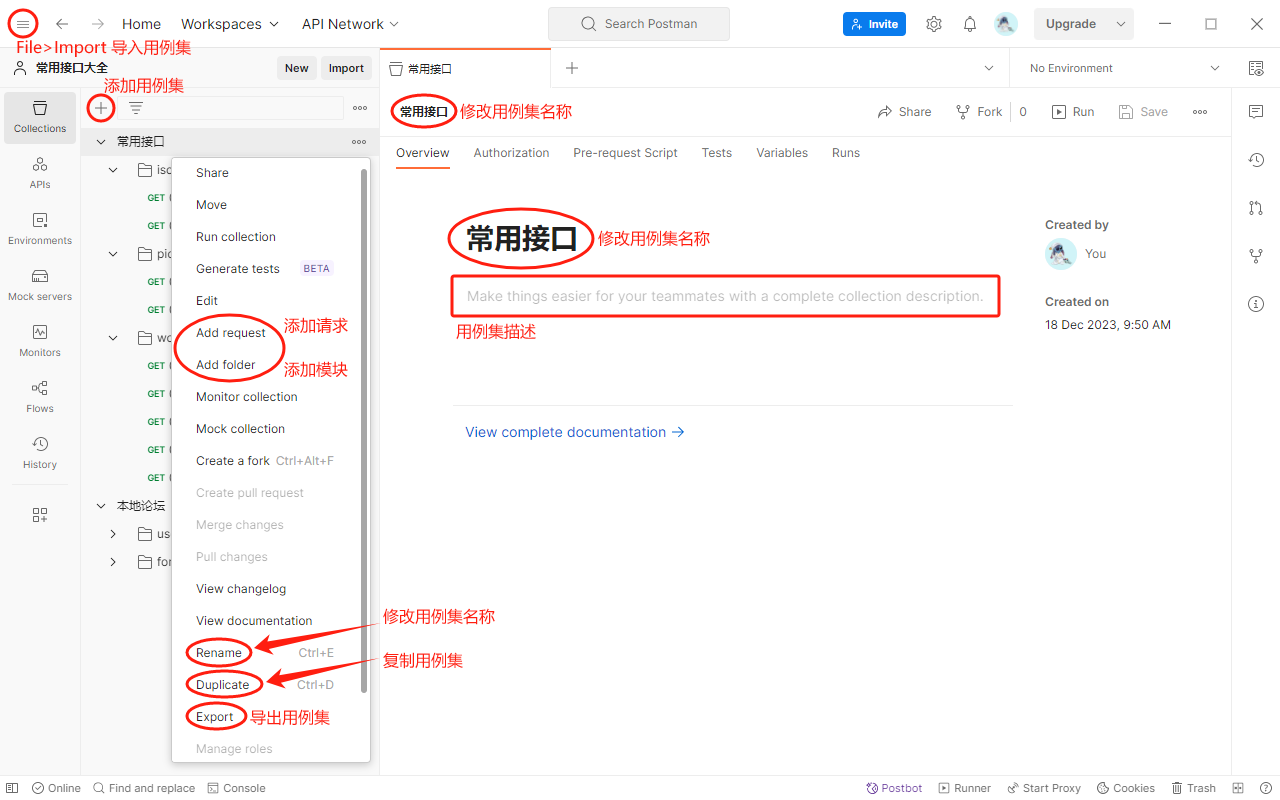Go back with the left arrow
The image size is (1280, 800).
(62, 24)
